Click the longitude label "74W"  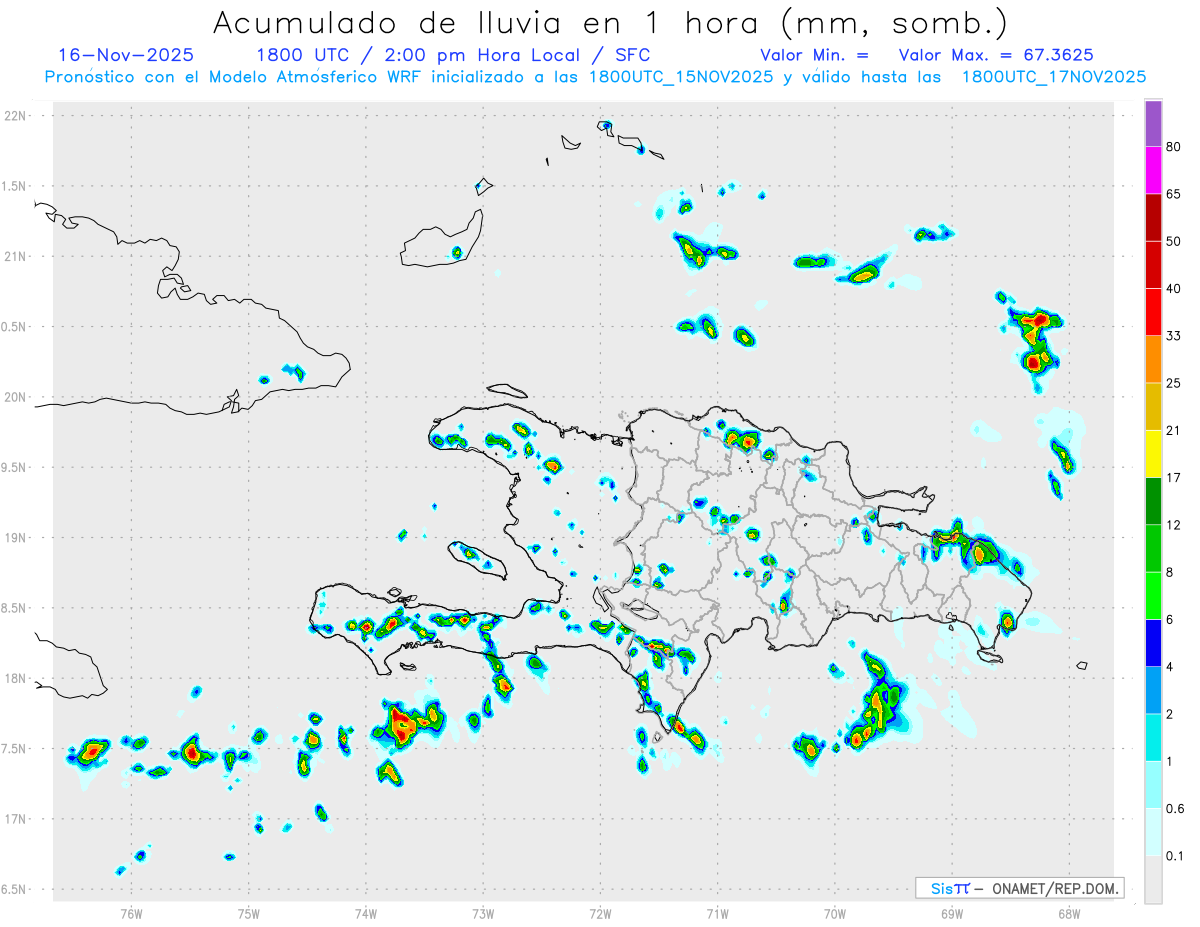pyautogui.click(x=366, y=913)
